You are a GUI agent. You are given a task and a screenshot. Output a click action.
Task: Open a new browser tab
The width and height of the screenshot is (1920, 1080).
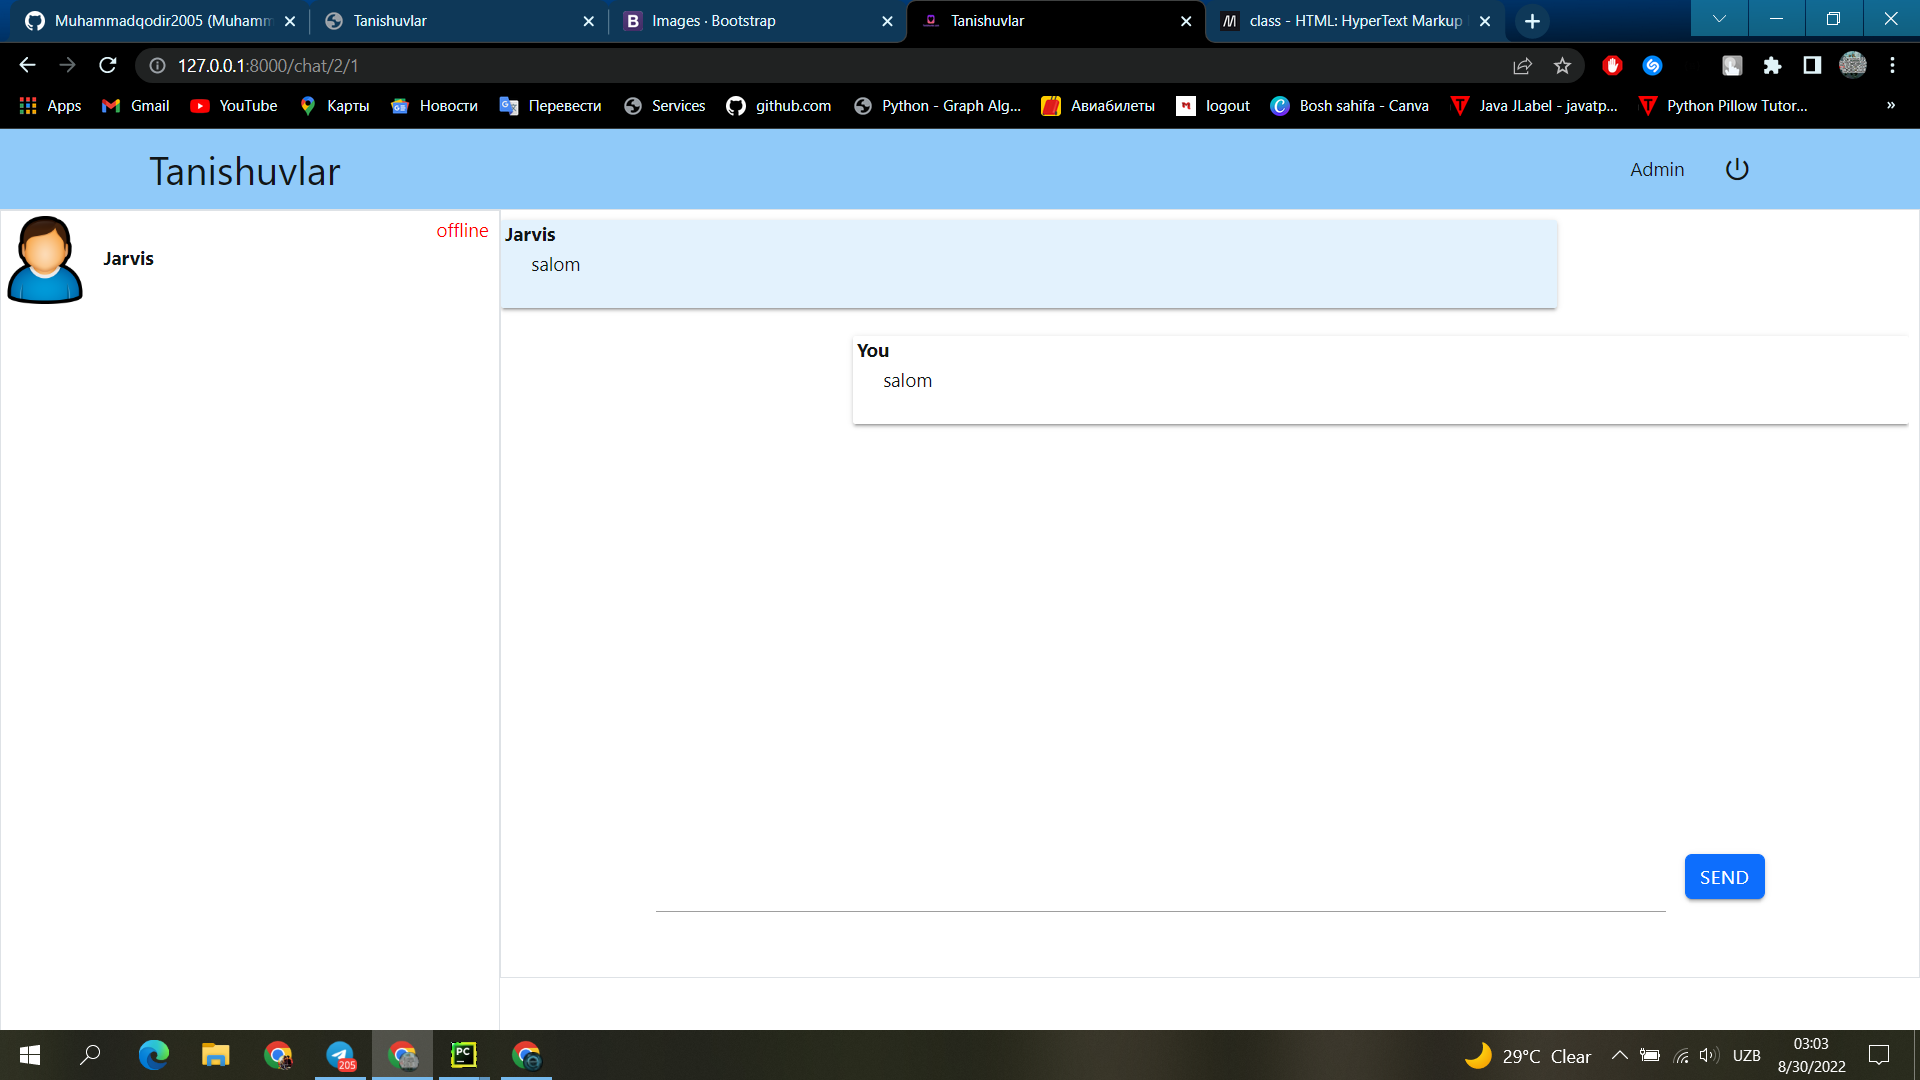click(1532, 21)
